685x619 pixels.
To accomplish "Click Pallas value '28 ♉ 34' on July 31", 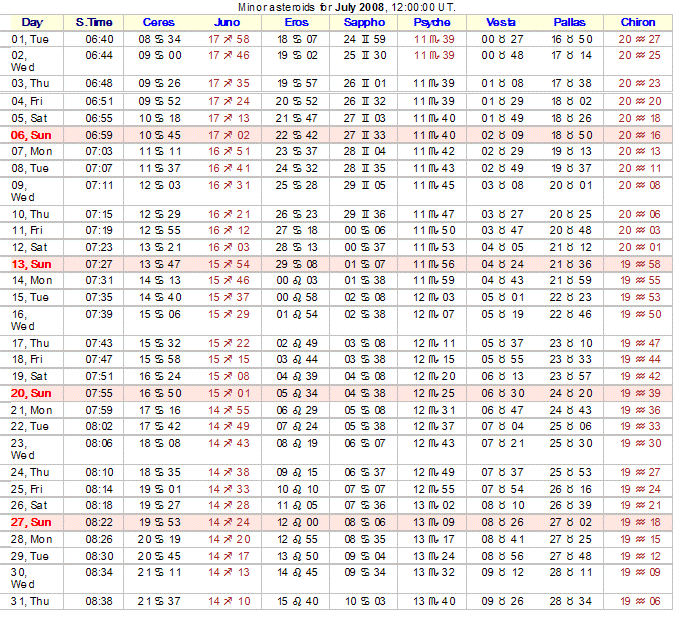I will tap(571, 601).
